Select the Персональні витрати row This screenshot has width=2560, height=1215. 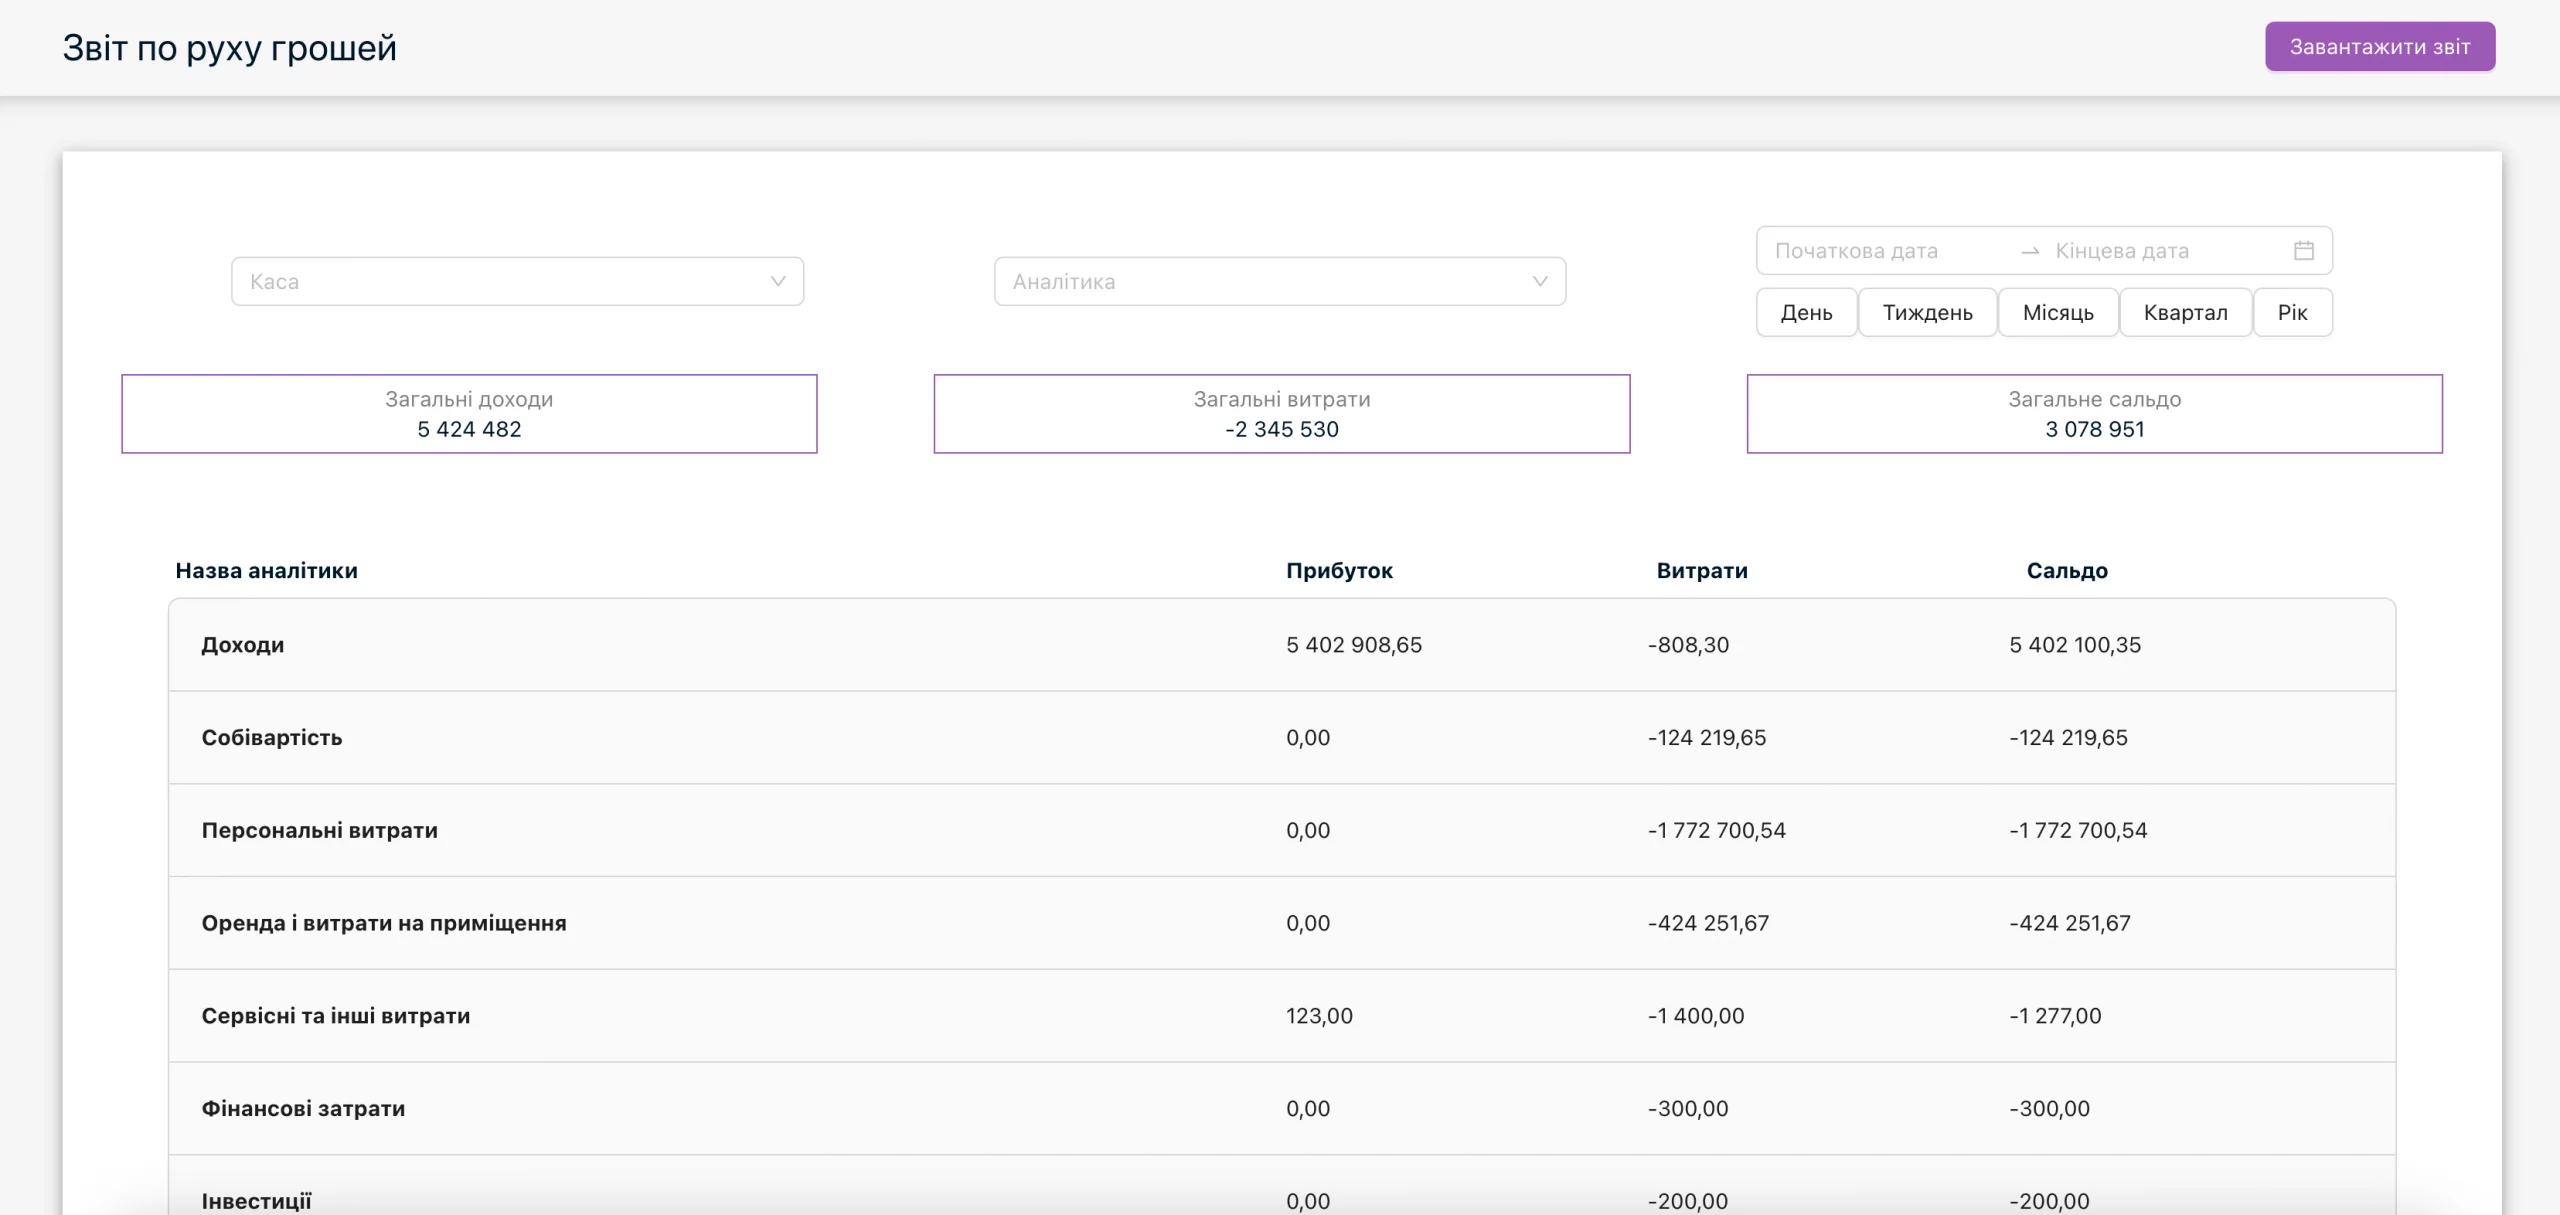pyautogui.click(x=1282, y=831)
